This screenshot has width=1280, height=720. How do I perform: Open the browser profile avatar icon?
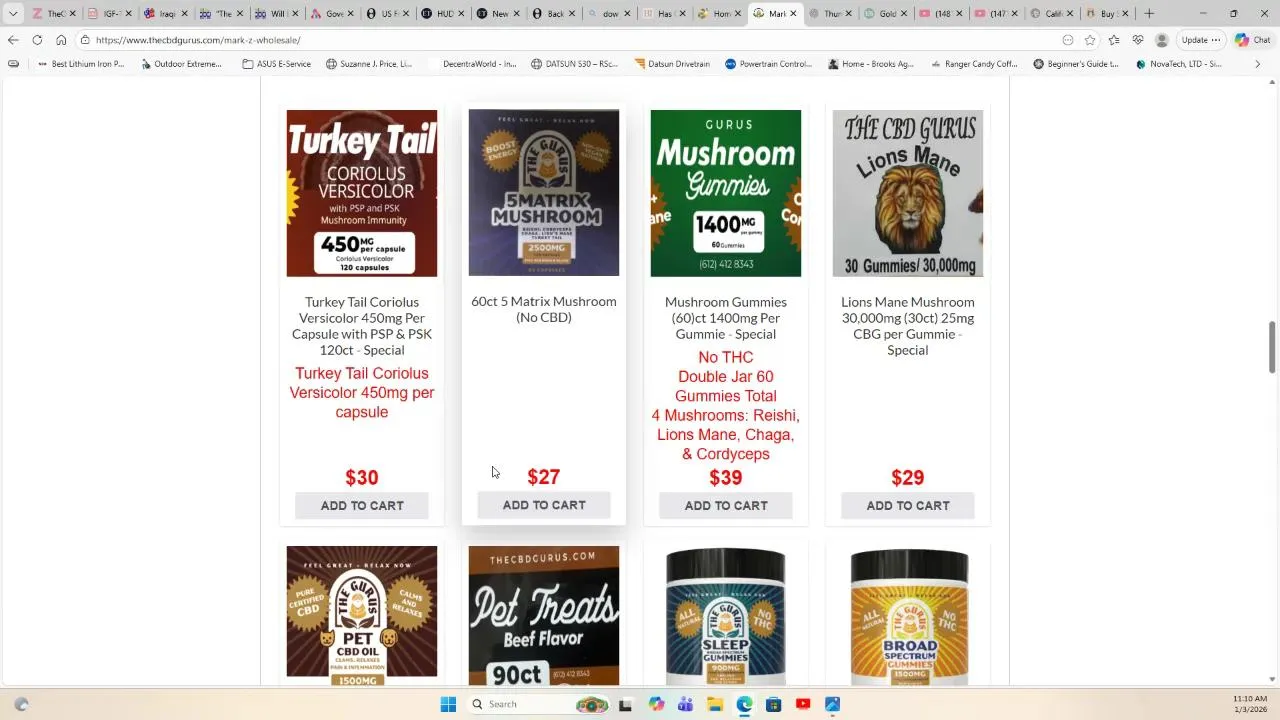click(1161, 40)
